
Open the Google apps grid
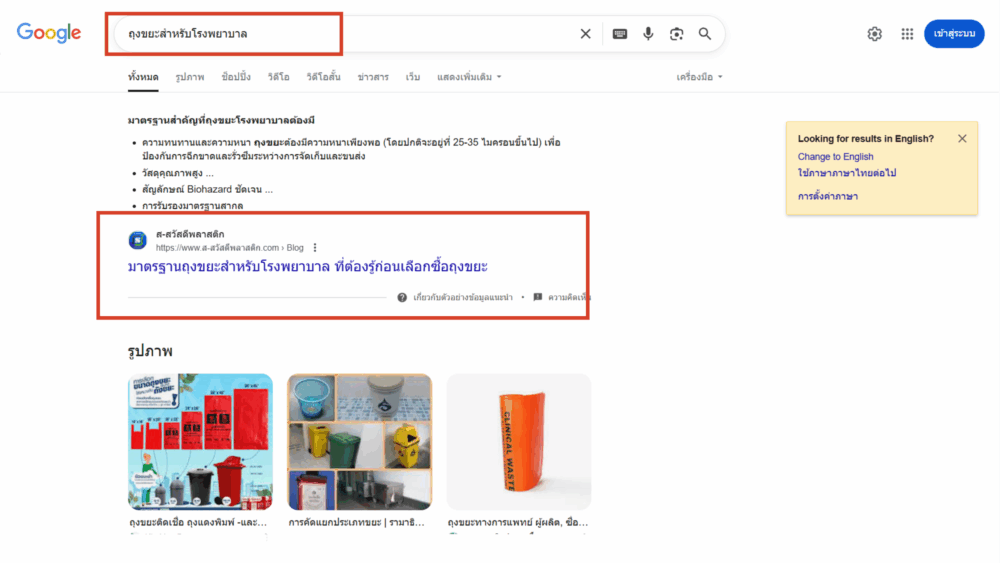pos(907,34)
